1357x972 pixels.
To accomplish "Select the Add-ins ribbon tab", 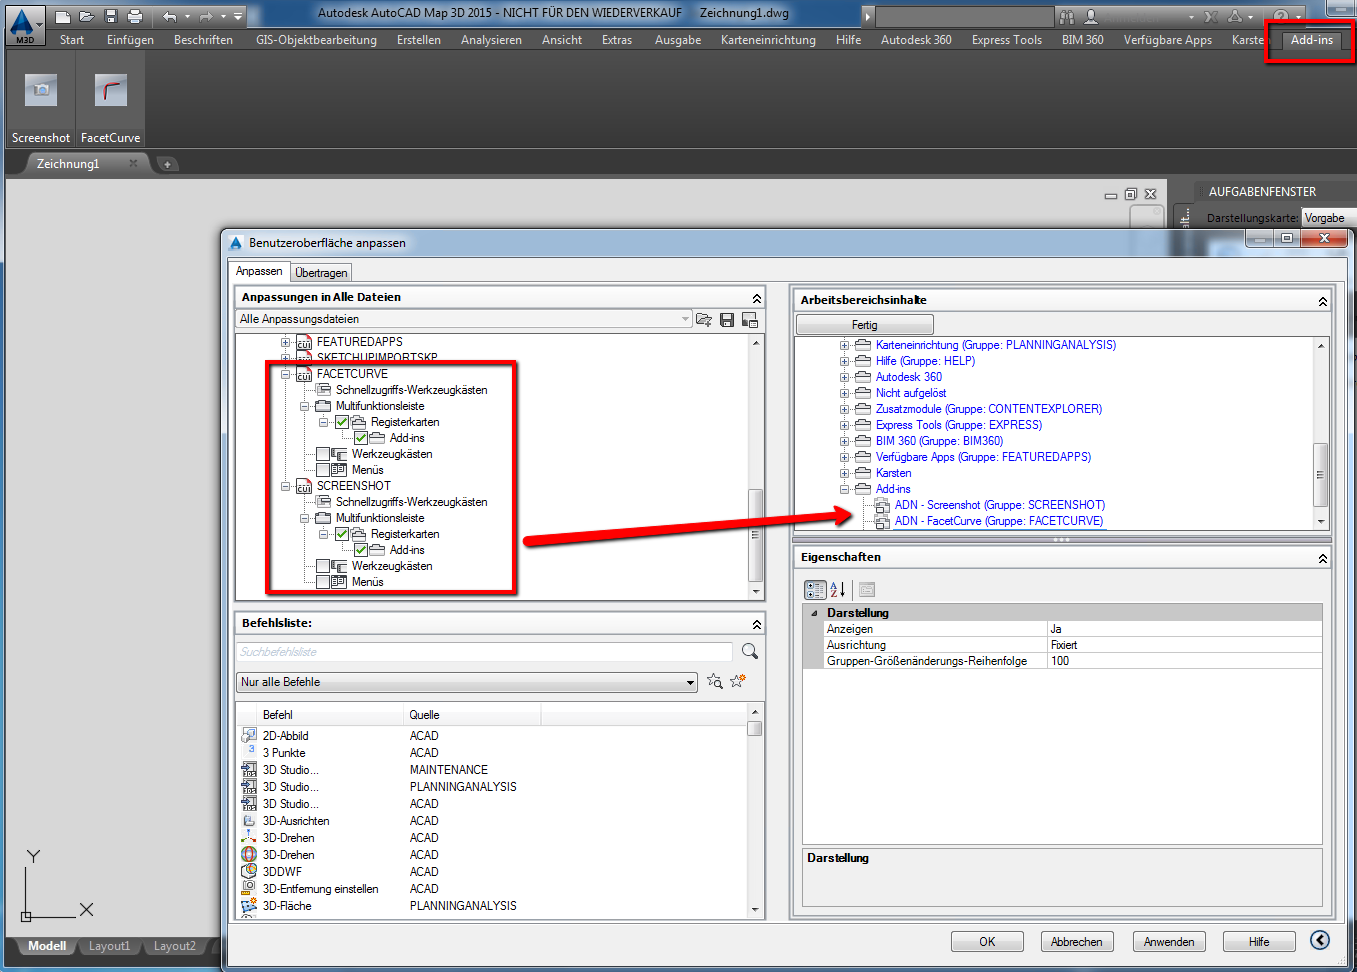I will pyautogui.click(x=1311, y=40).
